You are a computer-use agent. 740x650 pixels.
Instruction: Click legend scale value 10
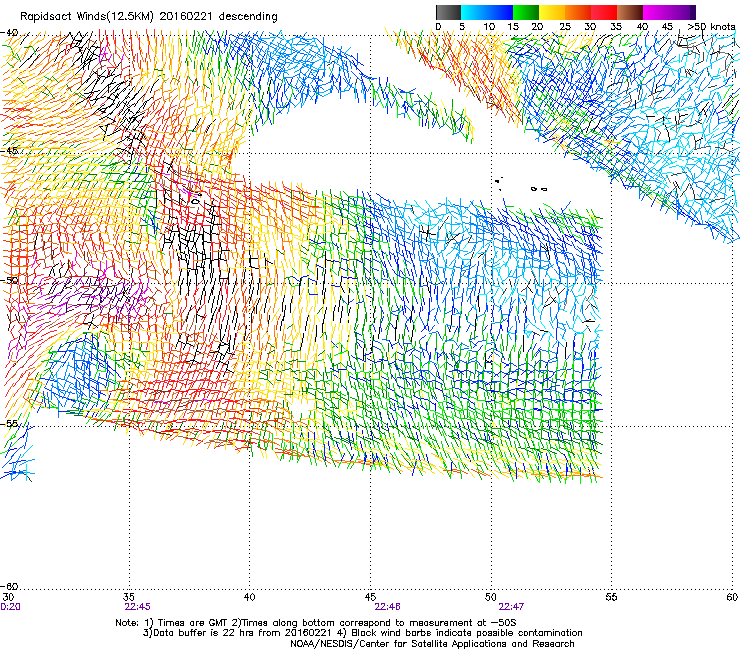pyautogui.click(x=489, y=27)
